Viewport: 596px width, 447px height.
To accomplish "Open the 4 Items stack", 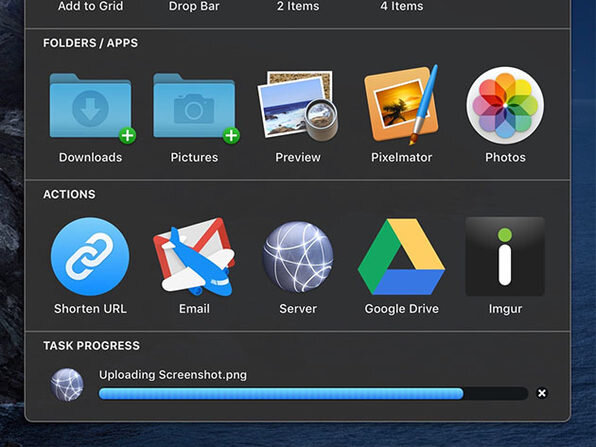I will 402,6.
